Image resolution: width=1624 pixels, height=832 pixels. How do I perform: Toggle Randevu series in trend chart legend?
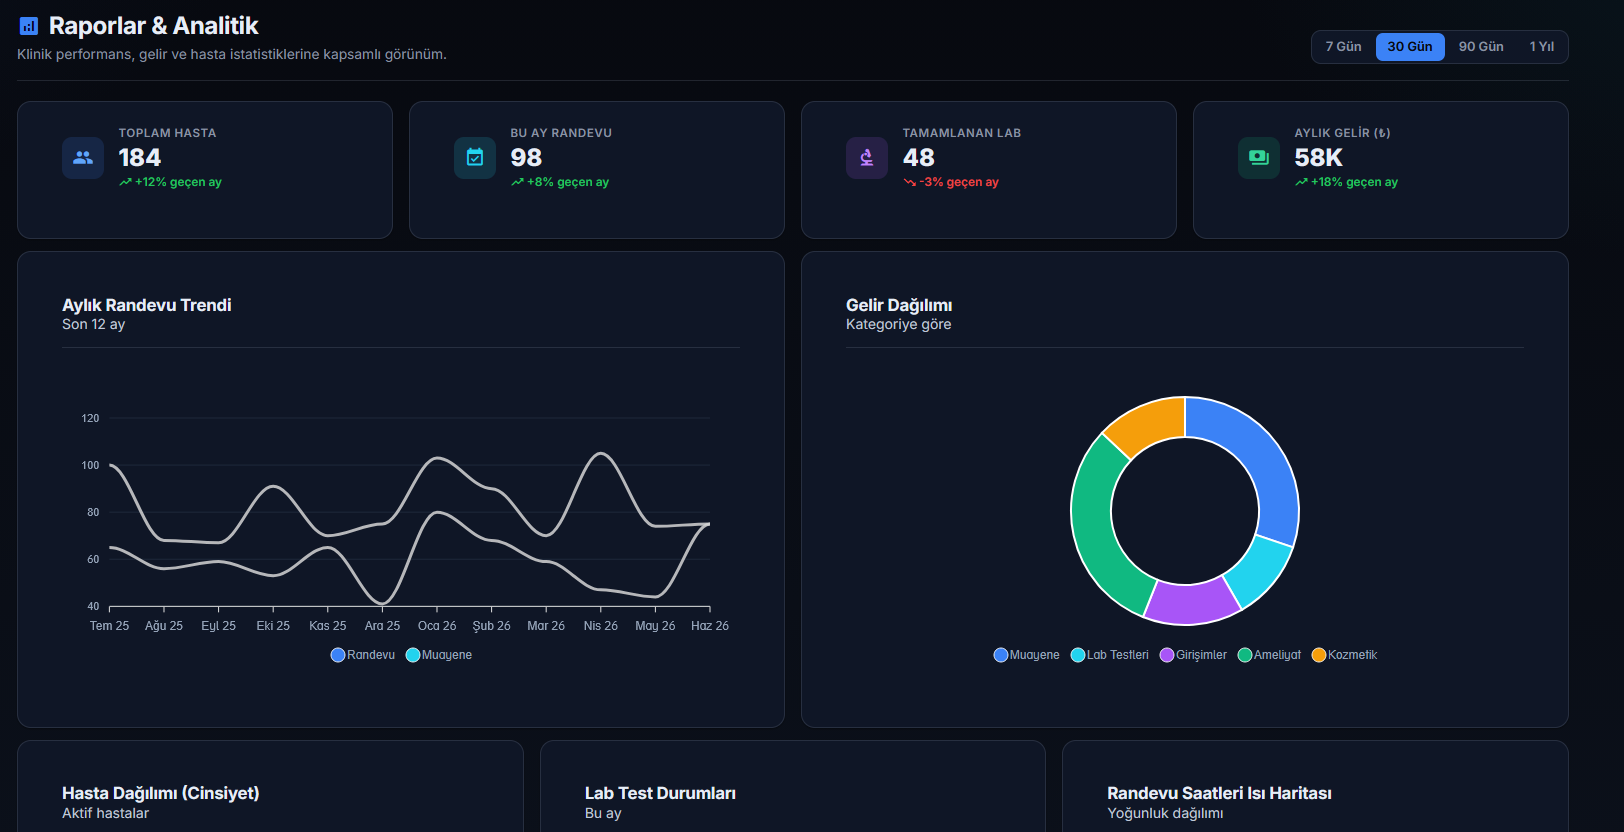point(363,655)
